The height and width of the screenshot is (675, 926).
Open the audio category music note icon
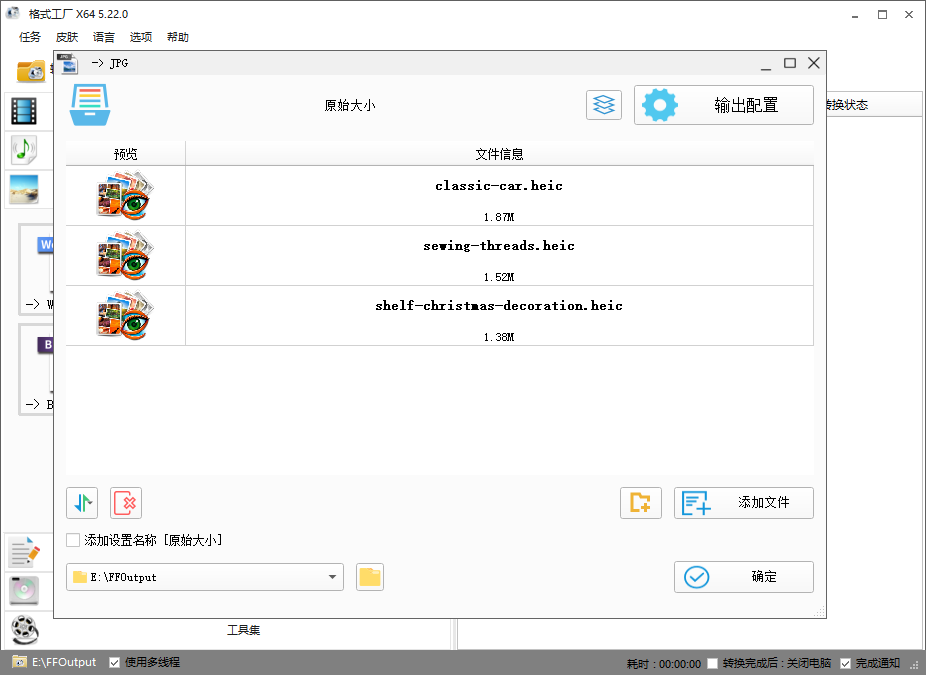24,150
